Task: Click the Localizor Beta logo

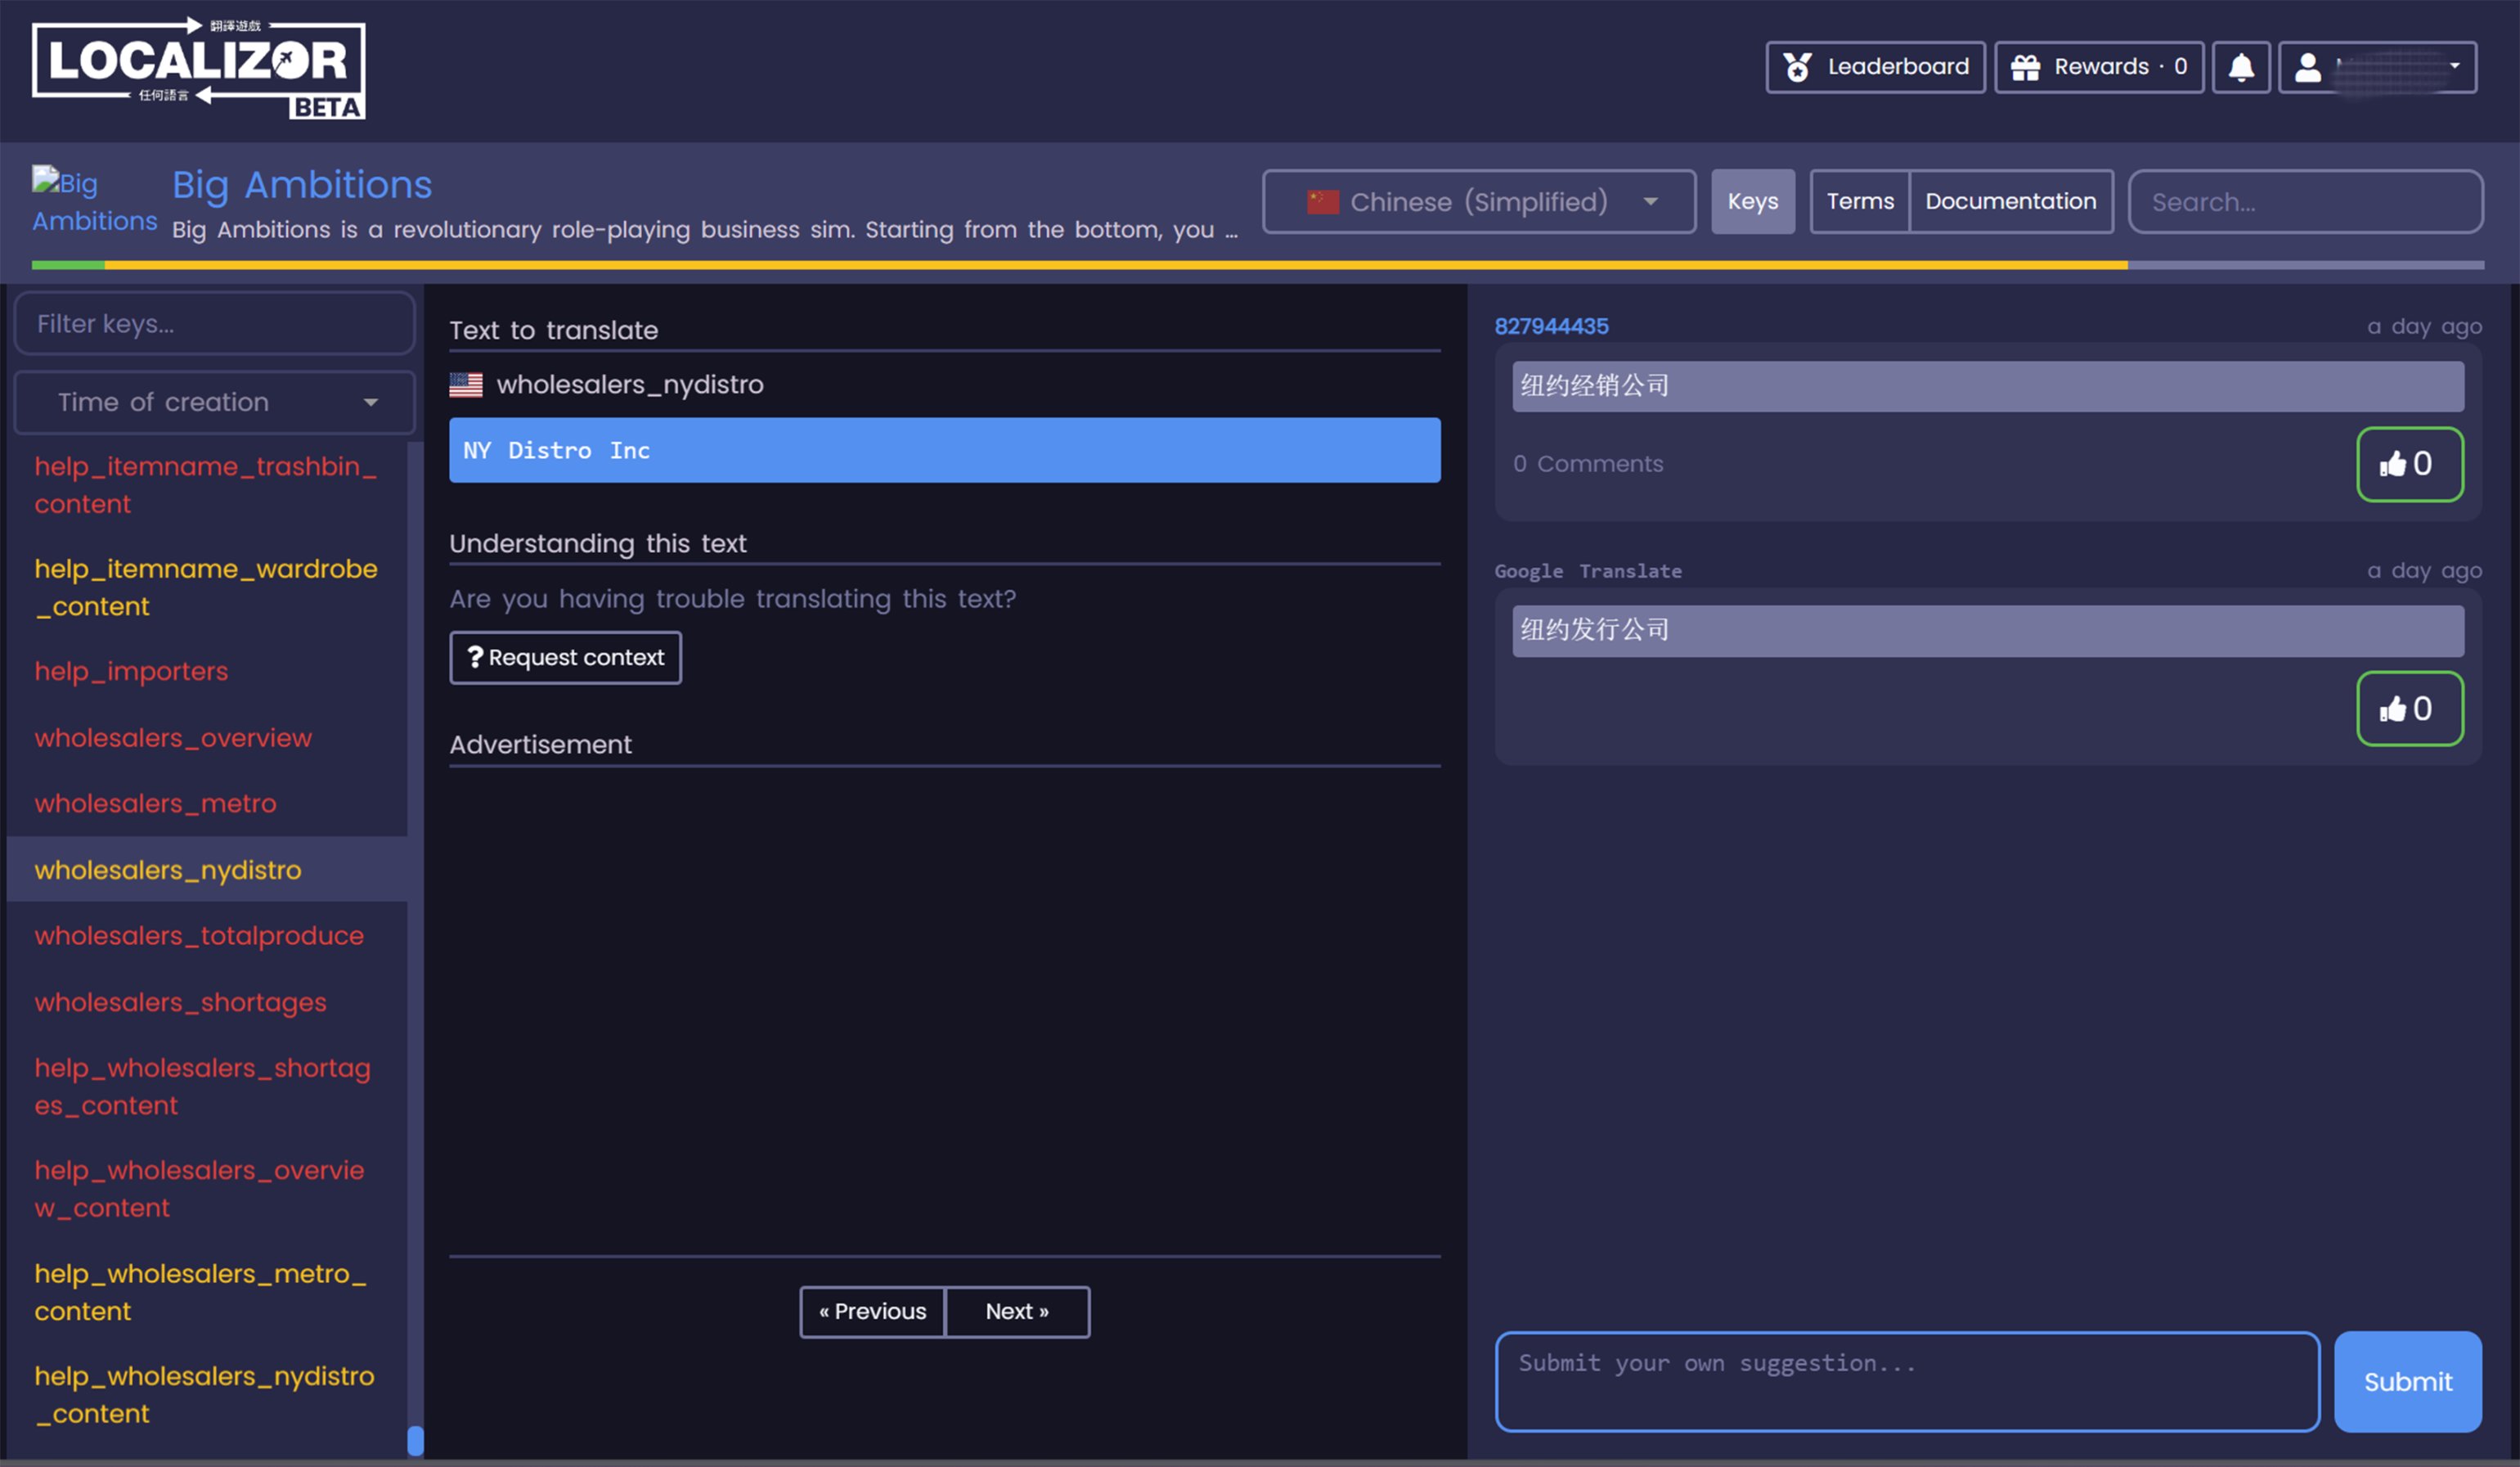Action: 198,69
